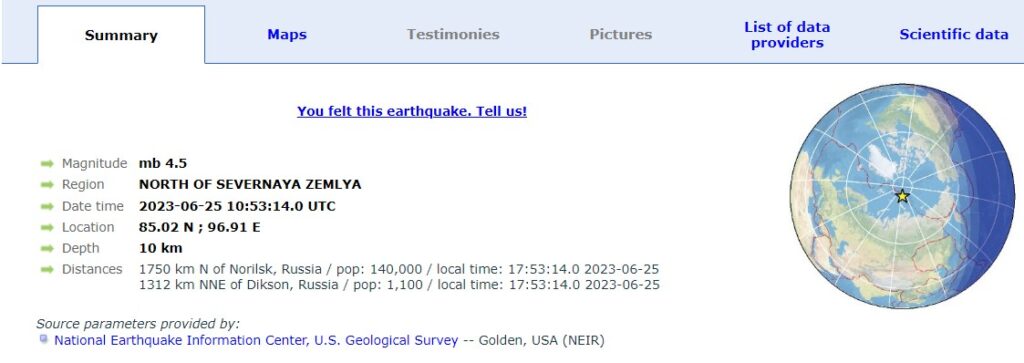Open National Earthquake Information Center link

[x=256, y=340]
